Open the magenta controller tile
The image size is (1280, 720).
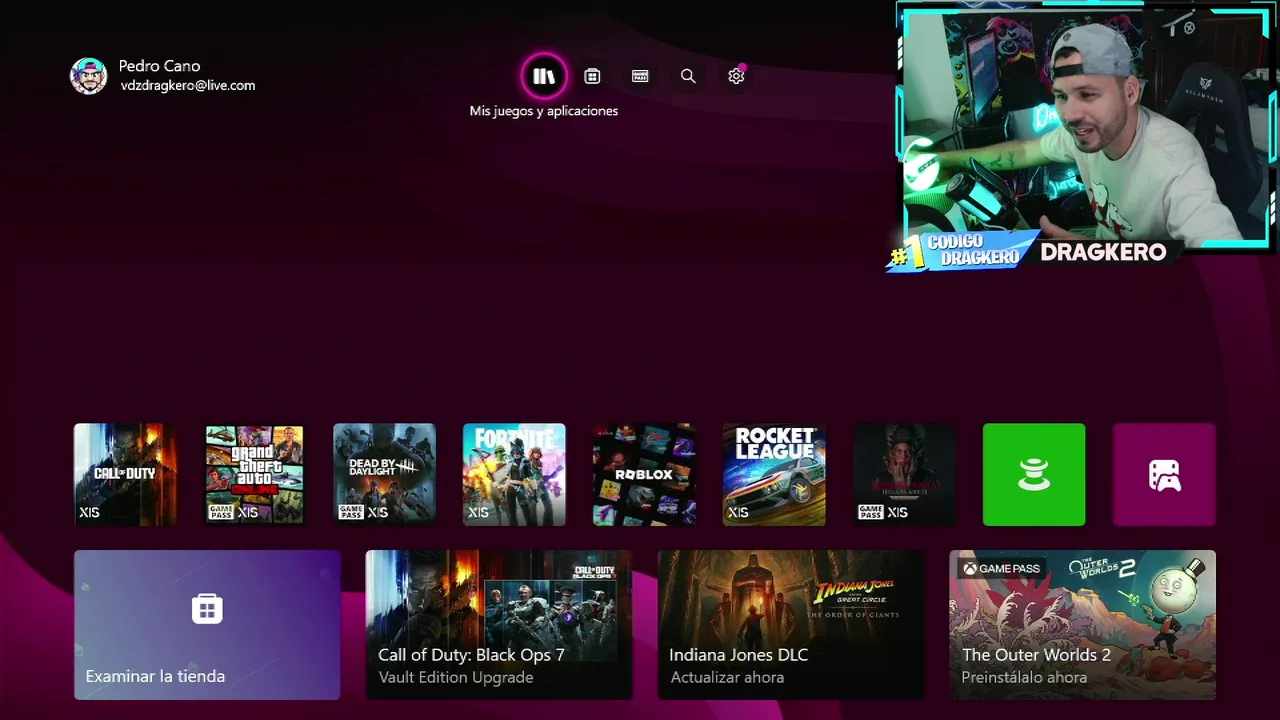1164,474
